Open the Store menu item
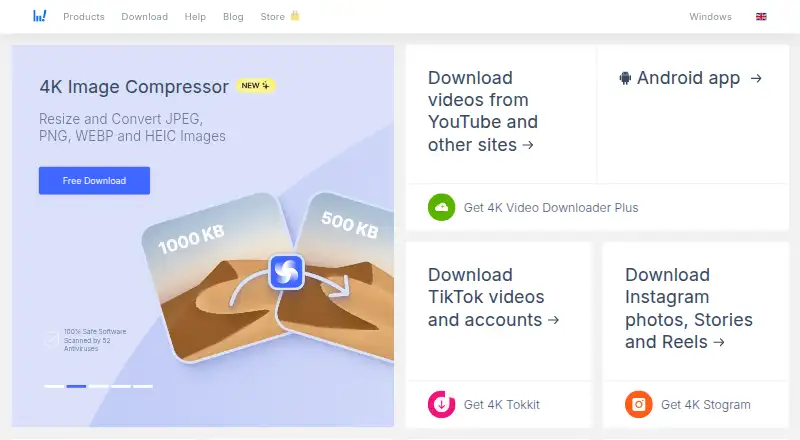The width and height of the screenshot is (800, 440). point(272,17)
